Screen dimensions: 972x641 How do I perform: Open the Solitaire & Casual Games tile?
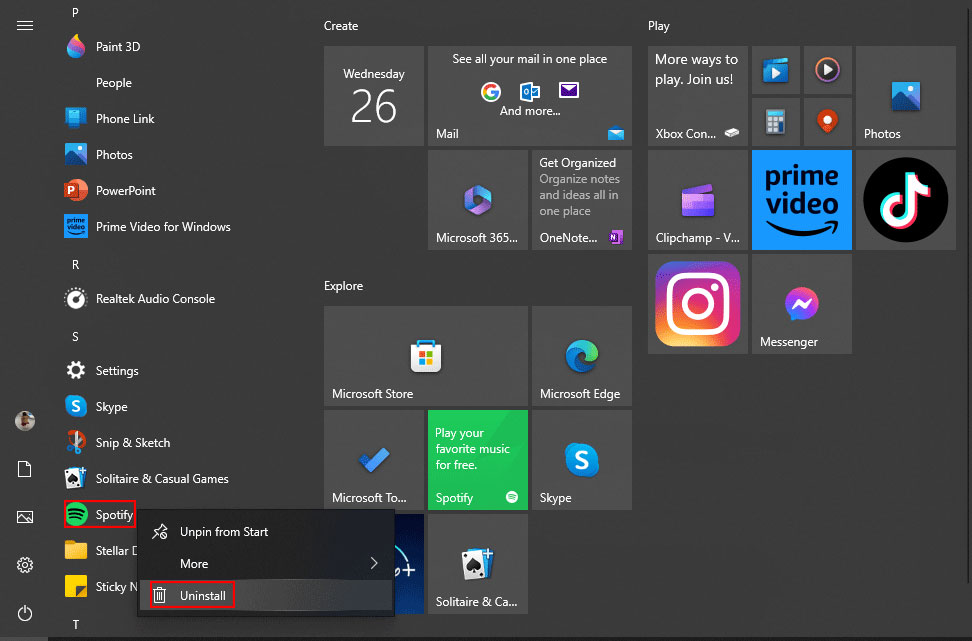click(x=478, y=564)
